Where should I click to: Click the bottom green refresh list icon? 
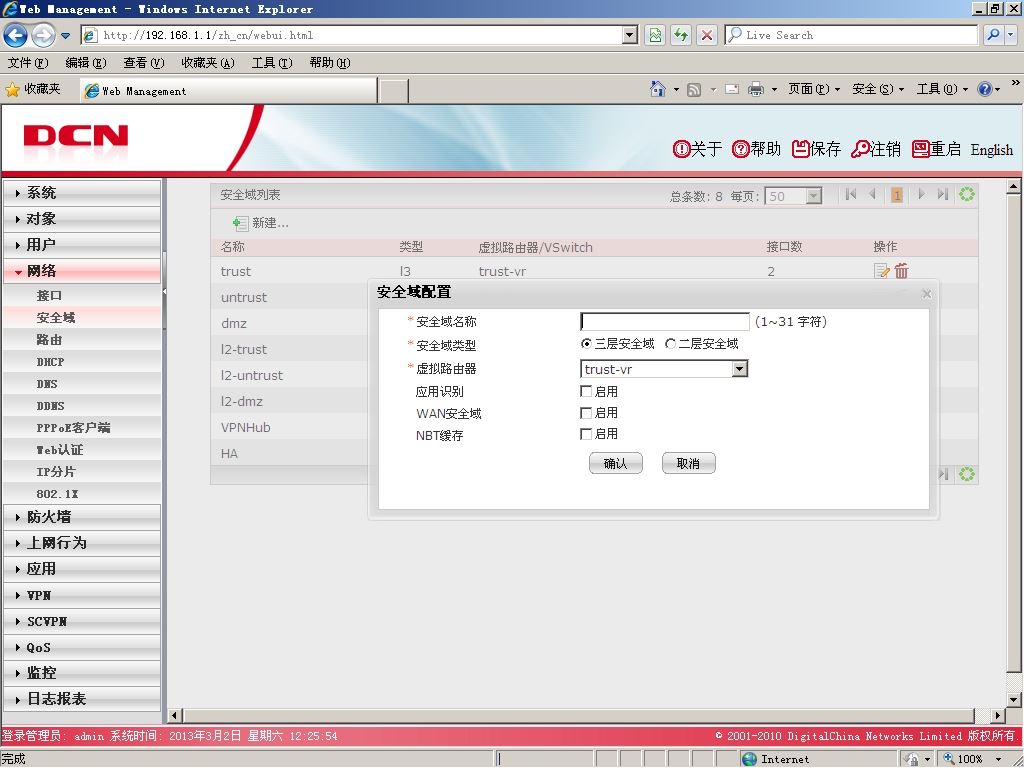pos(967,474)
